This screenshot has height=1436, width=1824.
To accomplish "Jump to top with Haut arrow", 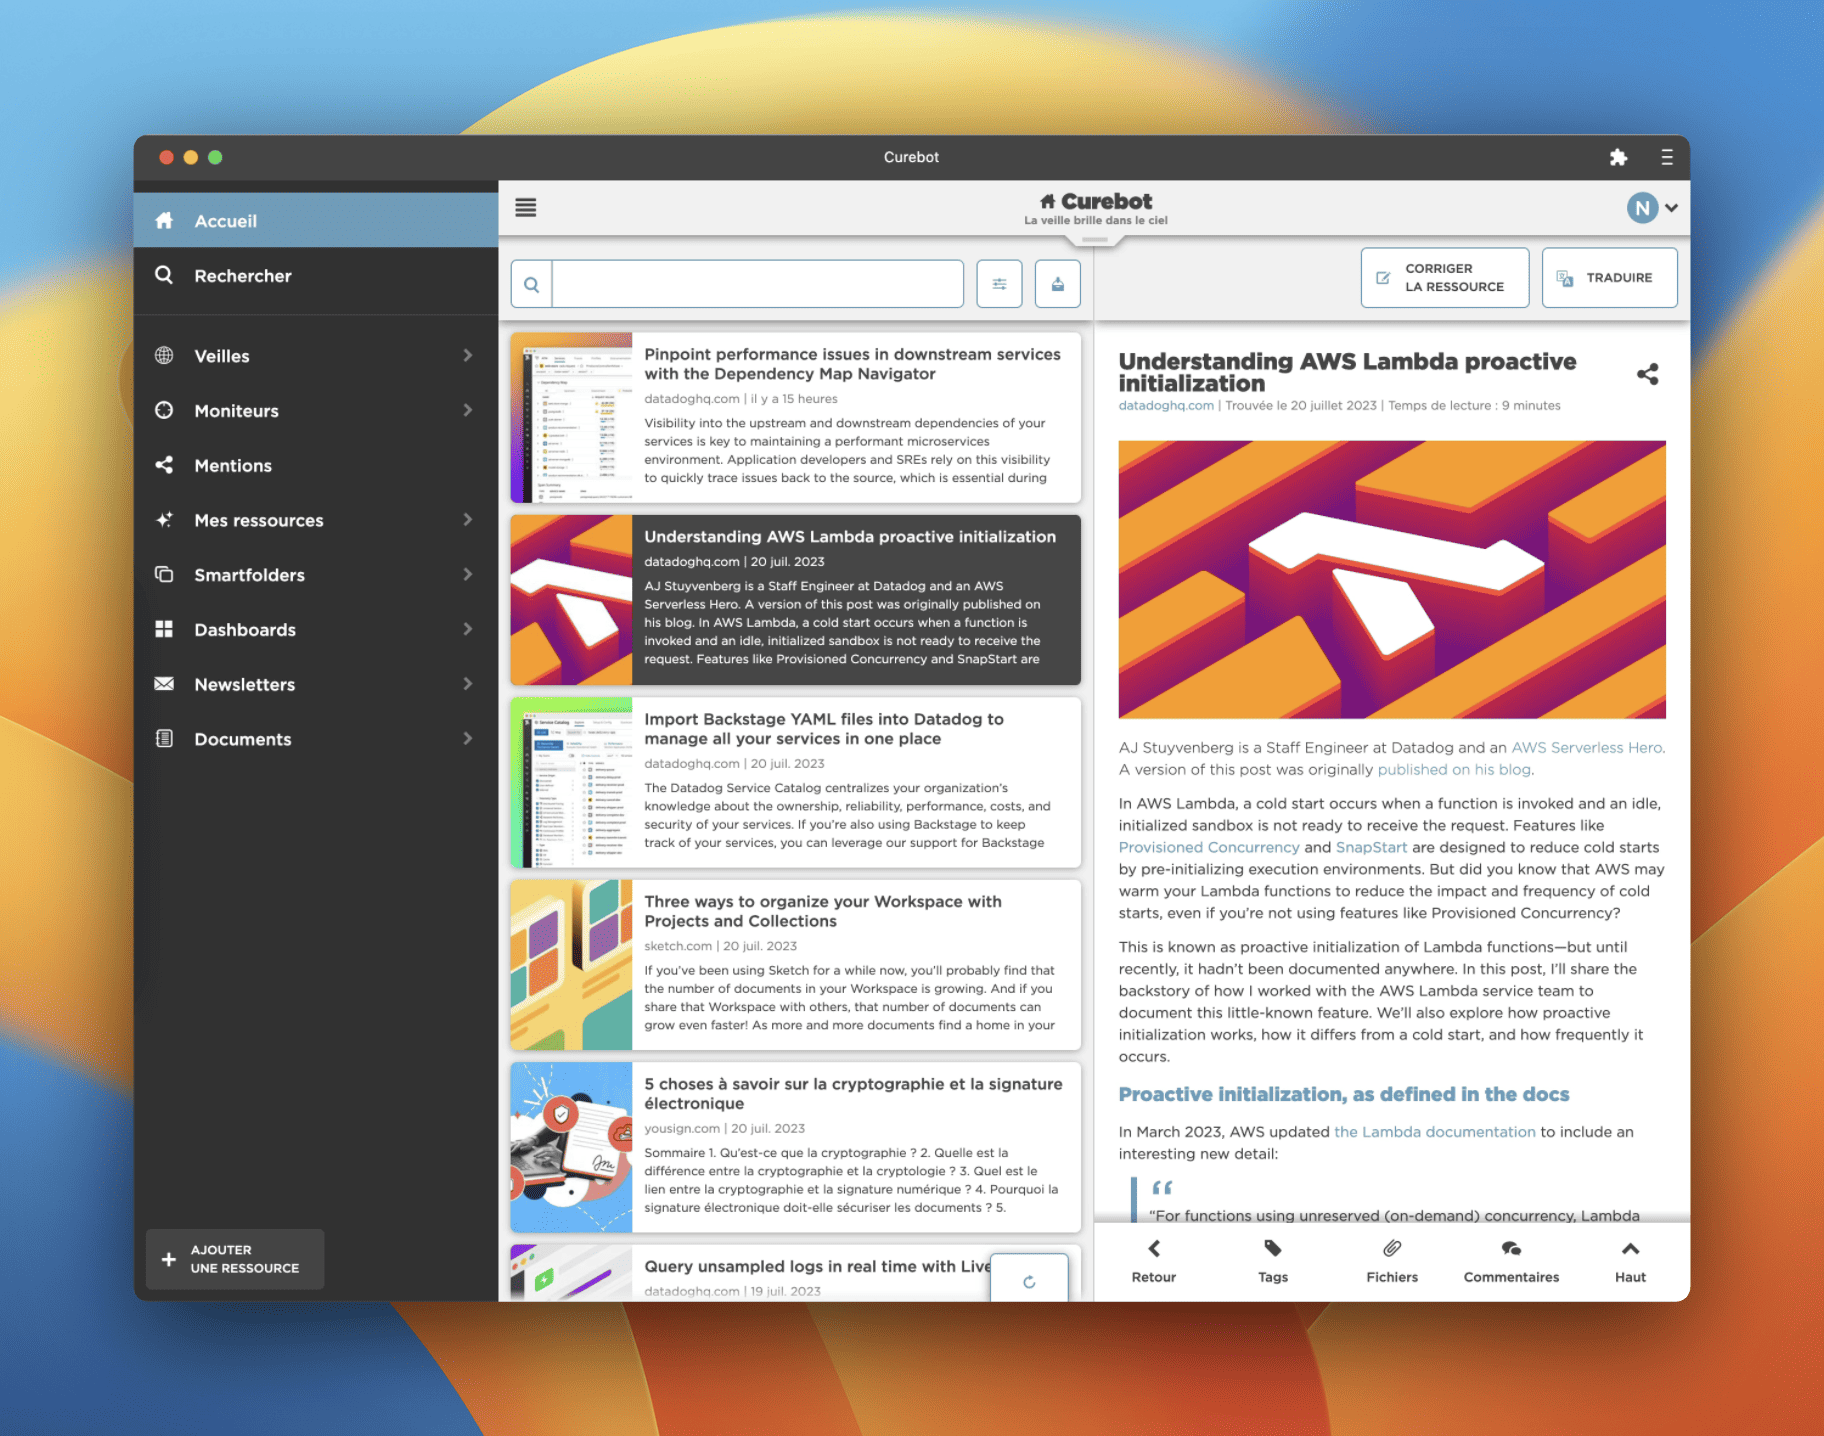I will [1630, 1261].
